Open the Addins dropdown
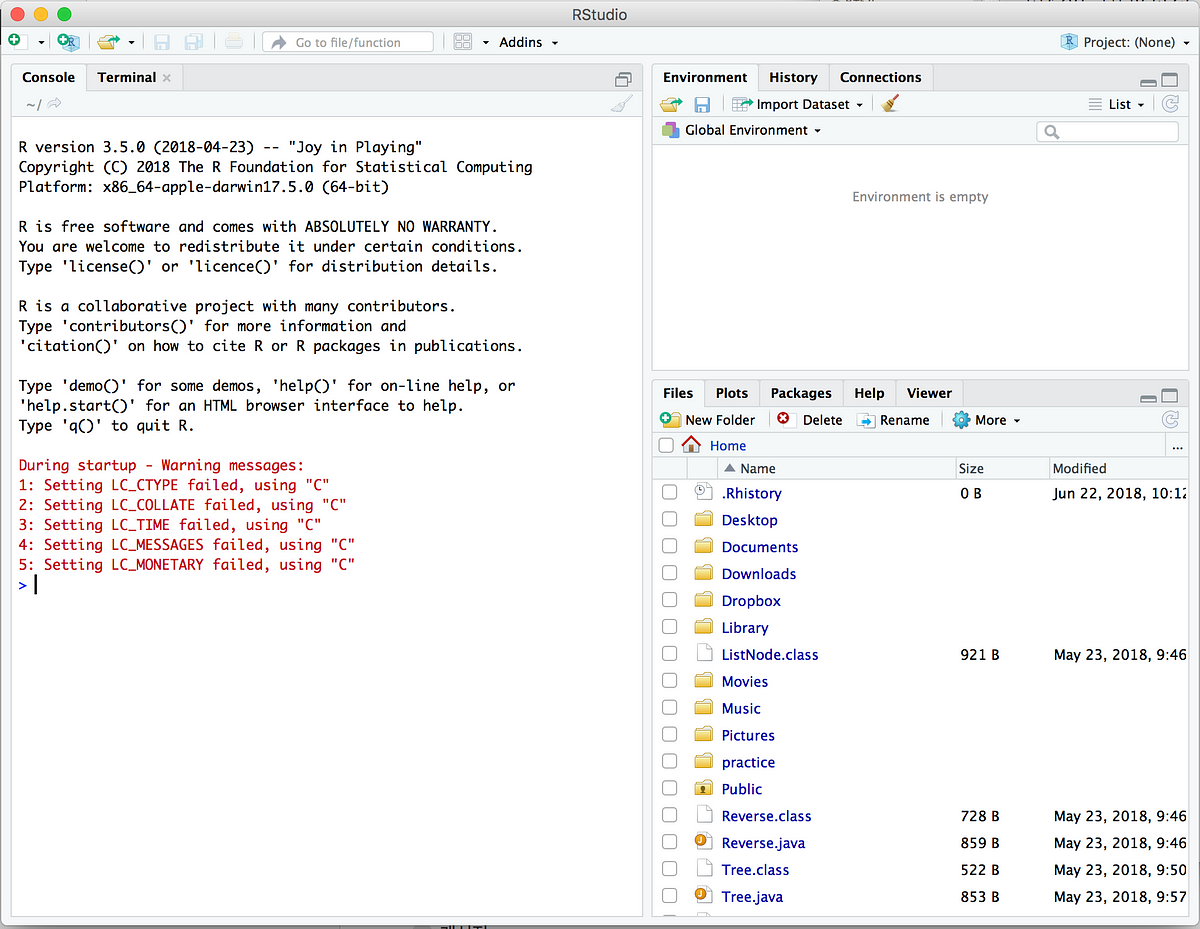The height and width of the screenshot is (929, 1200). click(528, 42)
